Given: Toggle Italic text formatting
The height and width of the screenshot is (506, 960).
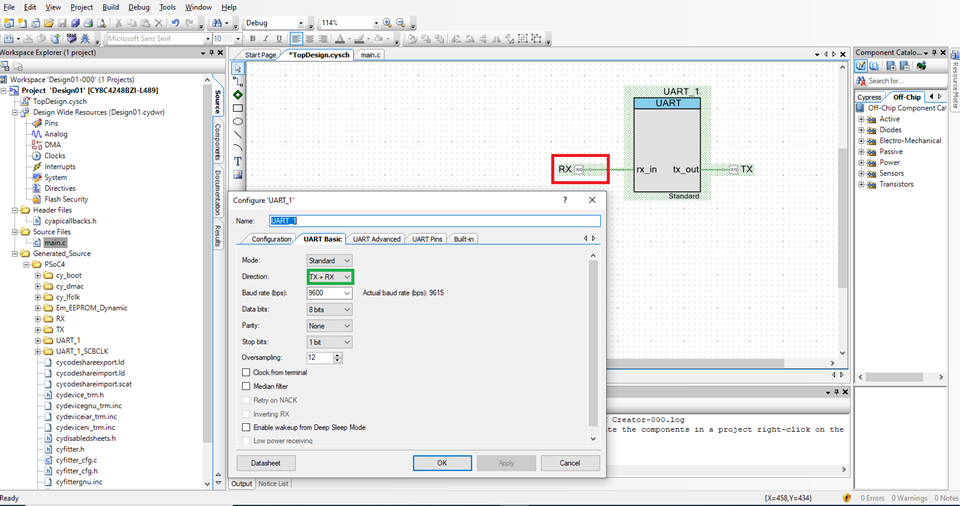Looking at the screenshot, I should (266, 39).
